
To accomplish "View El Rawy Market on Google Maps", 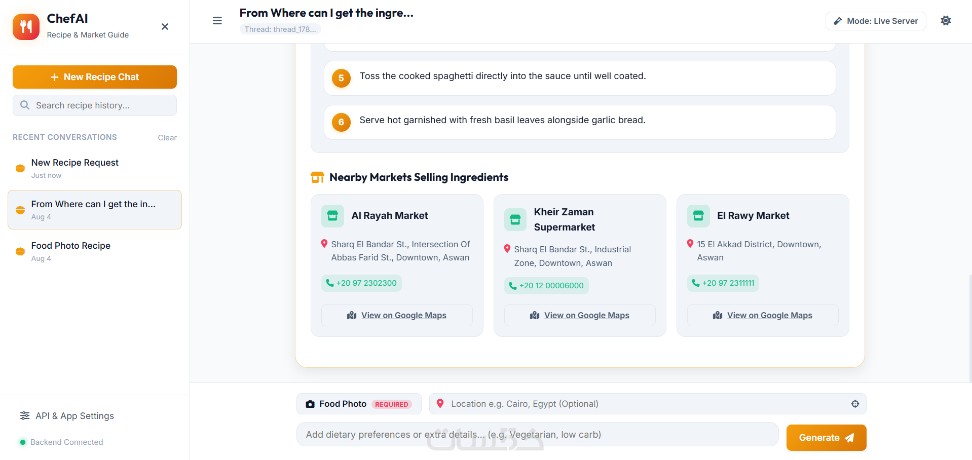I will coord(762,316).
